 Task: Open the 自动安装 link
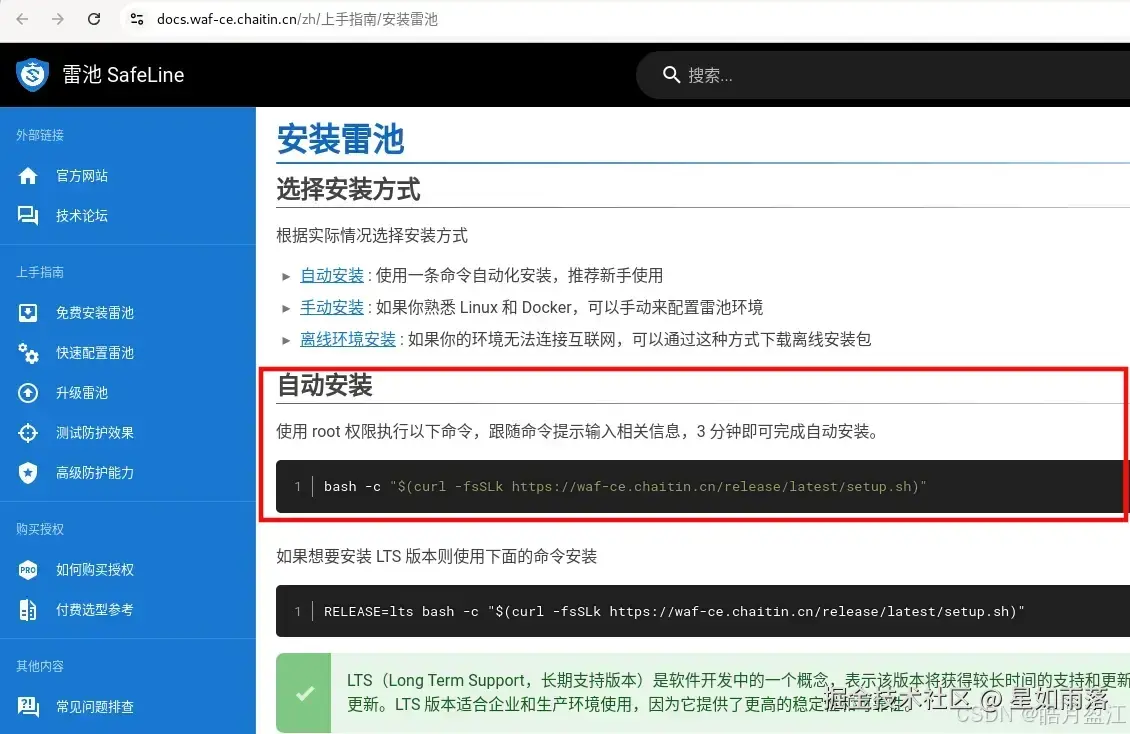pos(332,275)
